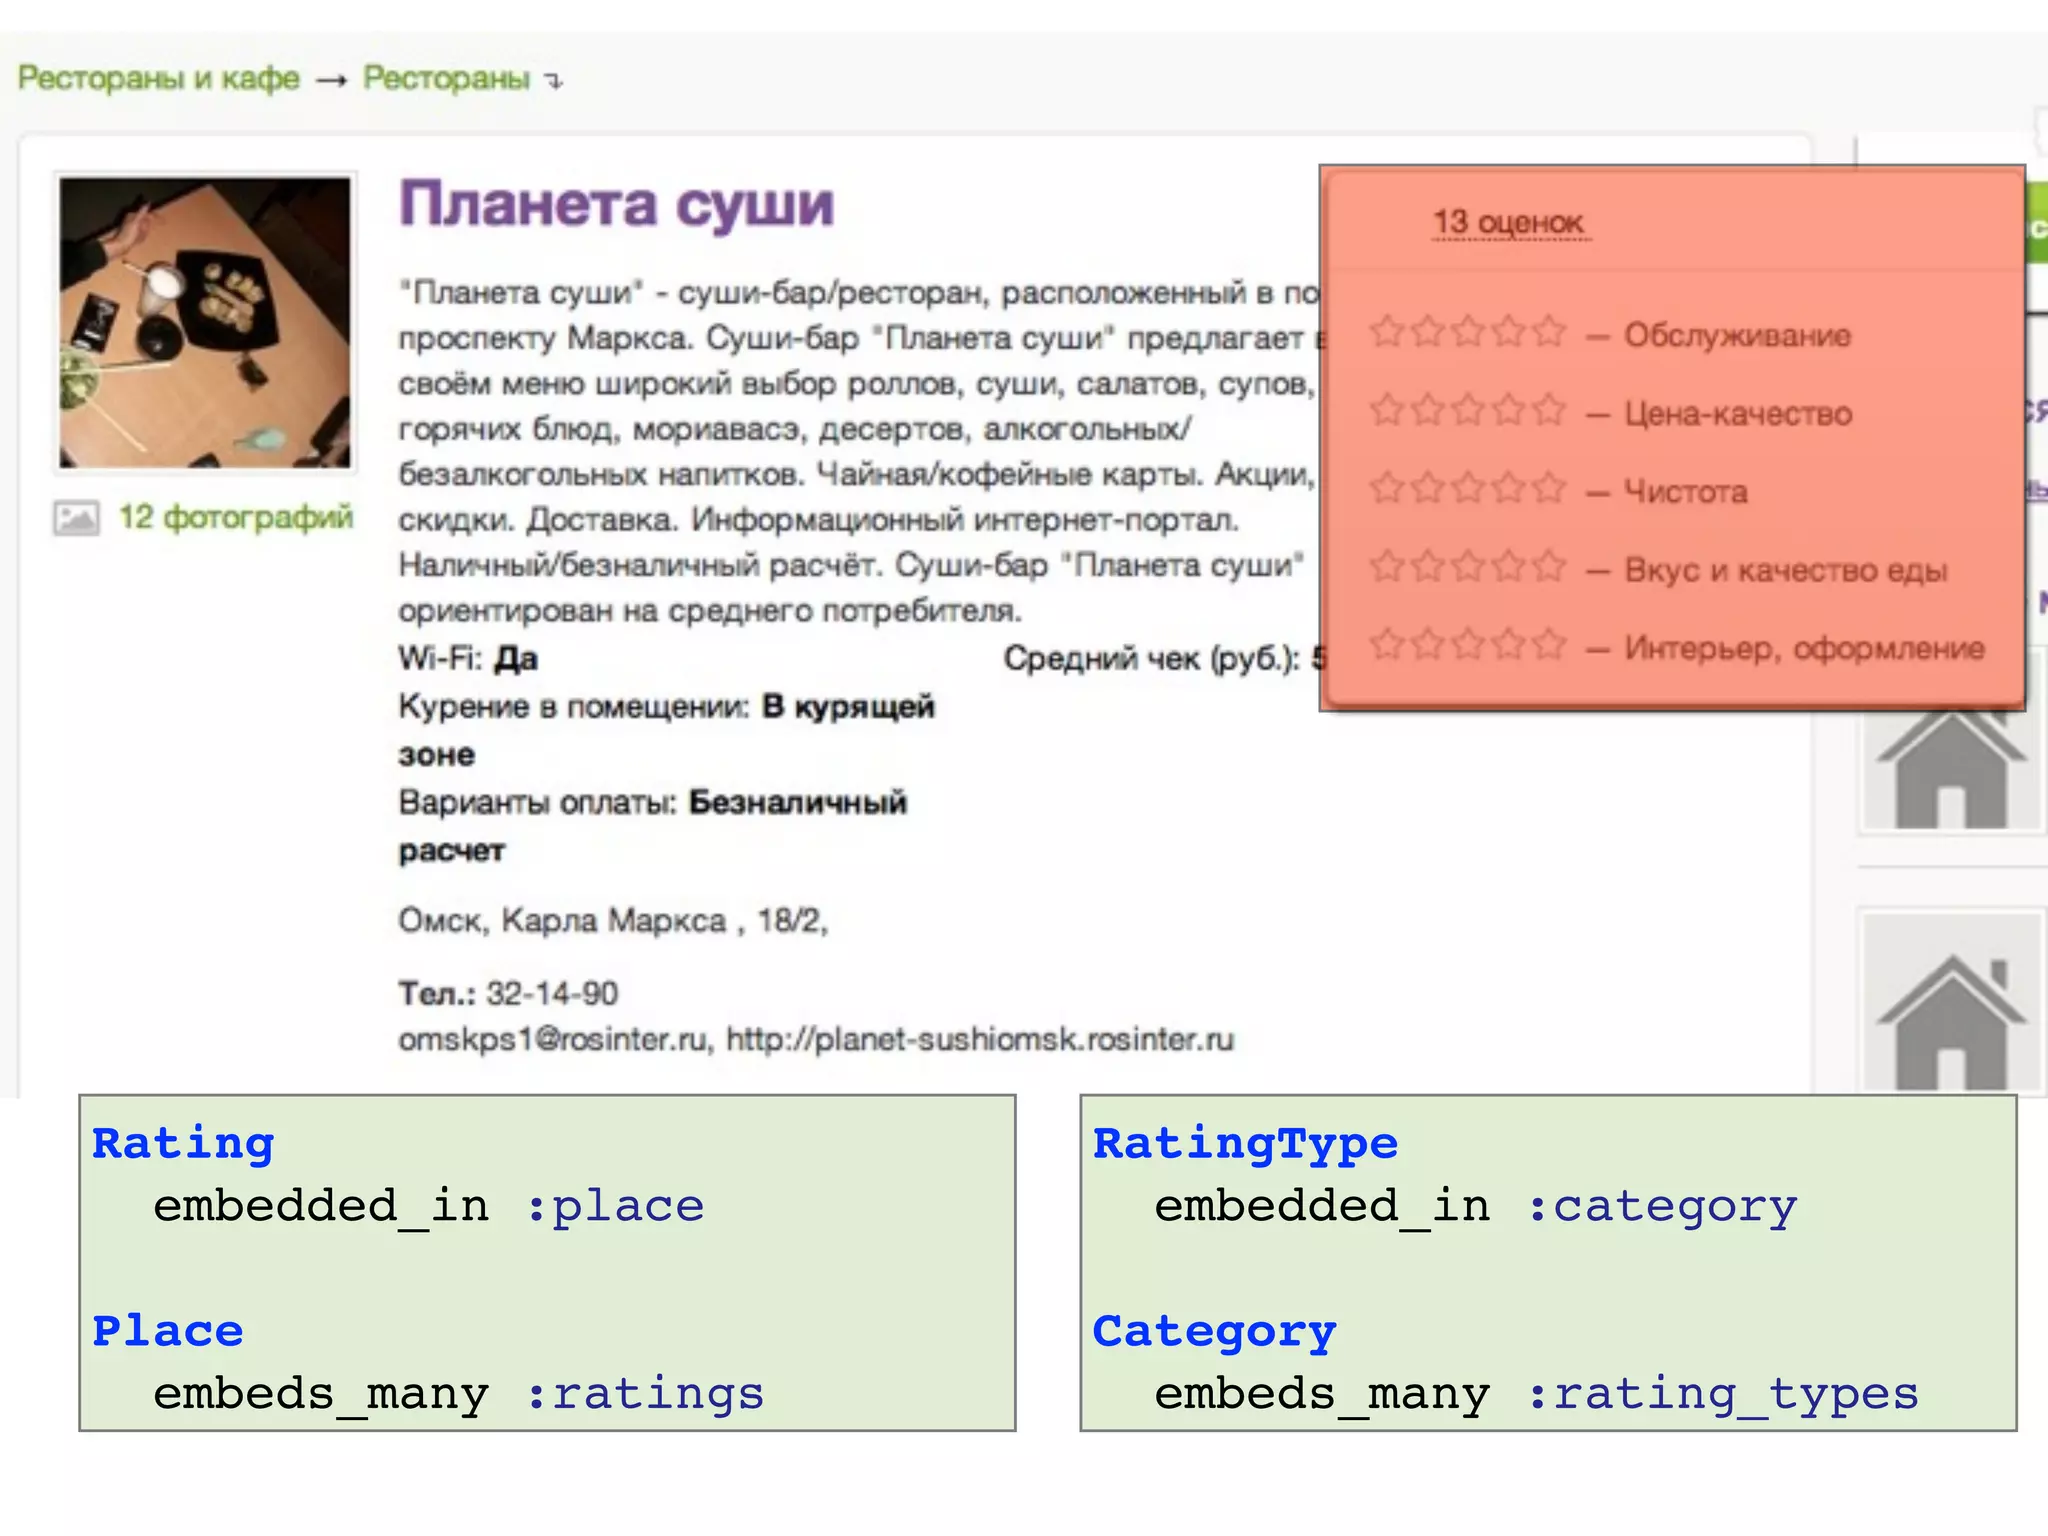Rate Обслуживание with the first star
2048x1536 pixels.
(1387, 331)
